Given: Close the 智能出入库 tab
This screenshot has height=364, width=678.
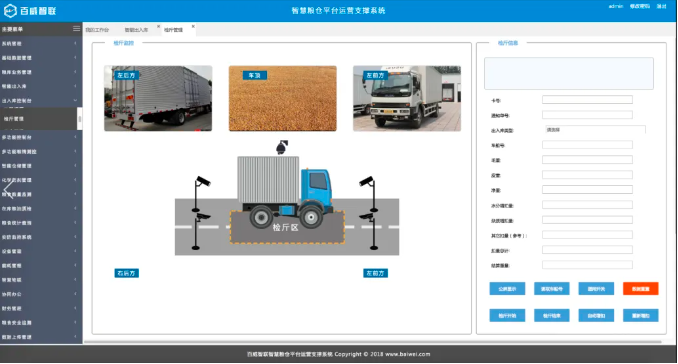Looking at the screenshot, I should tap(158, 26).
